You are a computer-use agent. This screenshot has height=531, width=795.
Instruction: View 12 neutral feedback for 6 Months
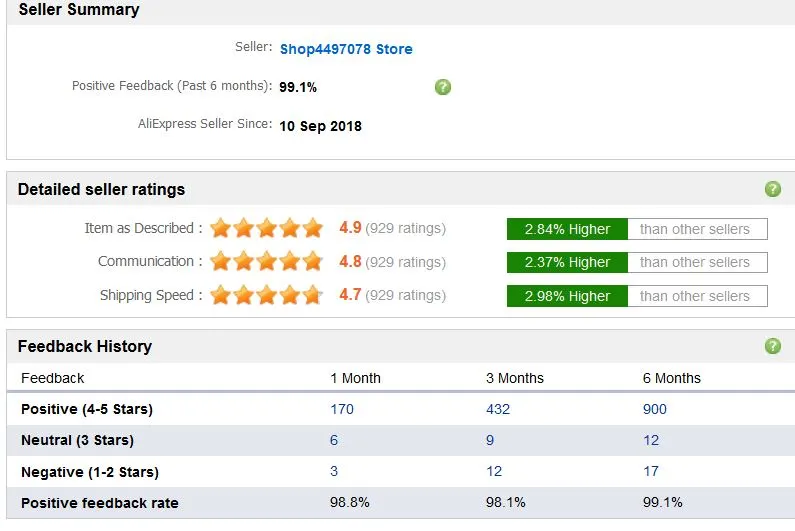pyautogui.click(x=651, y=440)
